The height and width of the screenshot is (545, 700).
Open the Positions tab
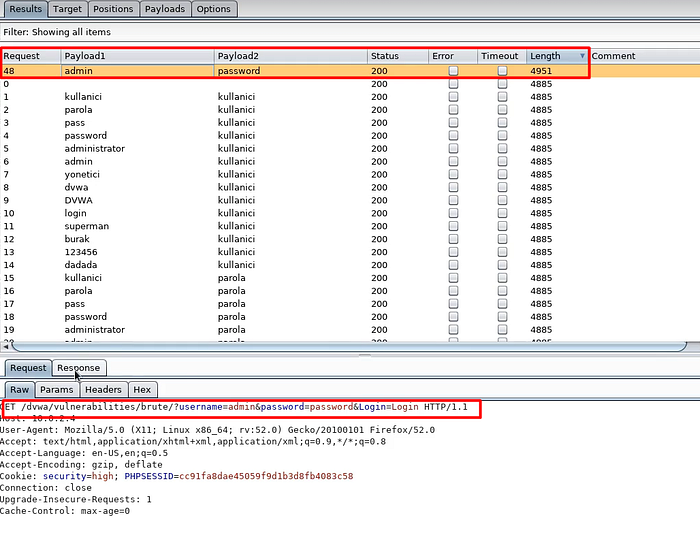(113, 9)
